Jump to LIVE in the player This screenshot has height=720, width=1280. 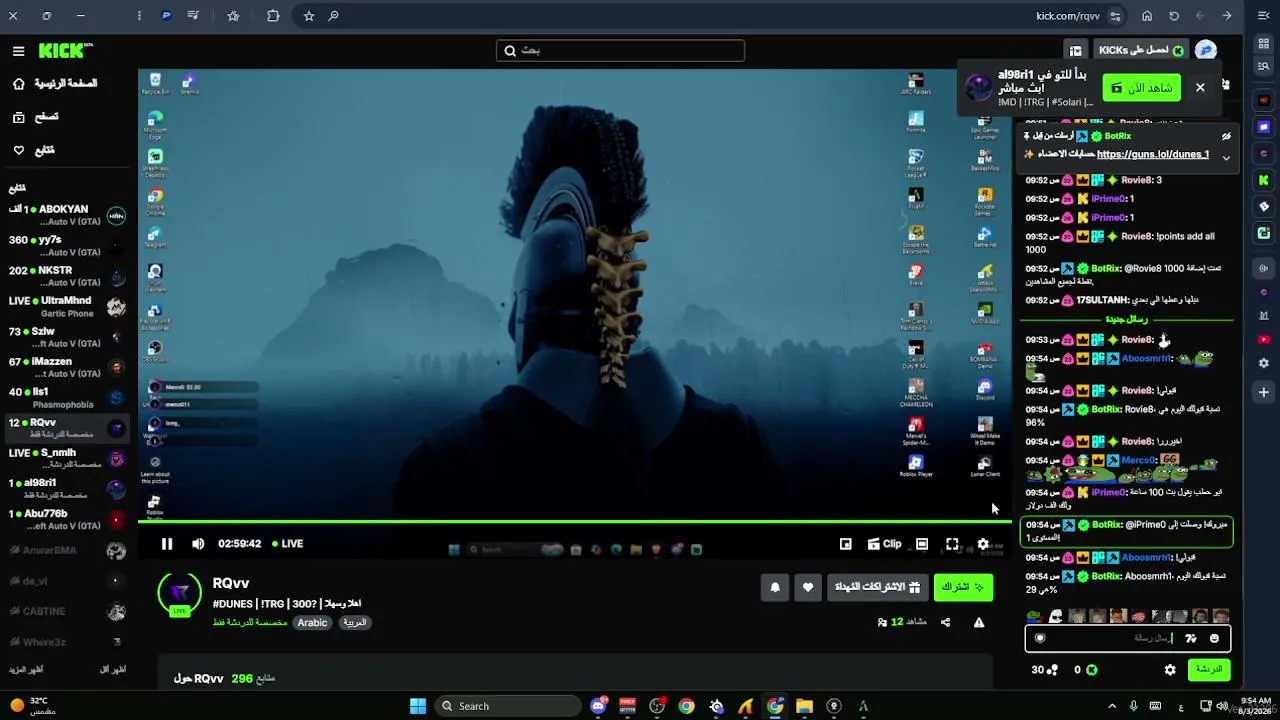tap(287, 544)
